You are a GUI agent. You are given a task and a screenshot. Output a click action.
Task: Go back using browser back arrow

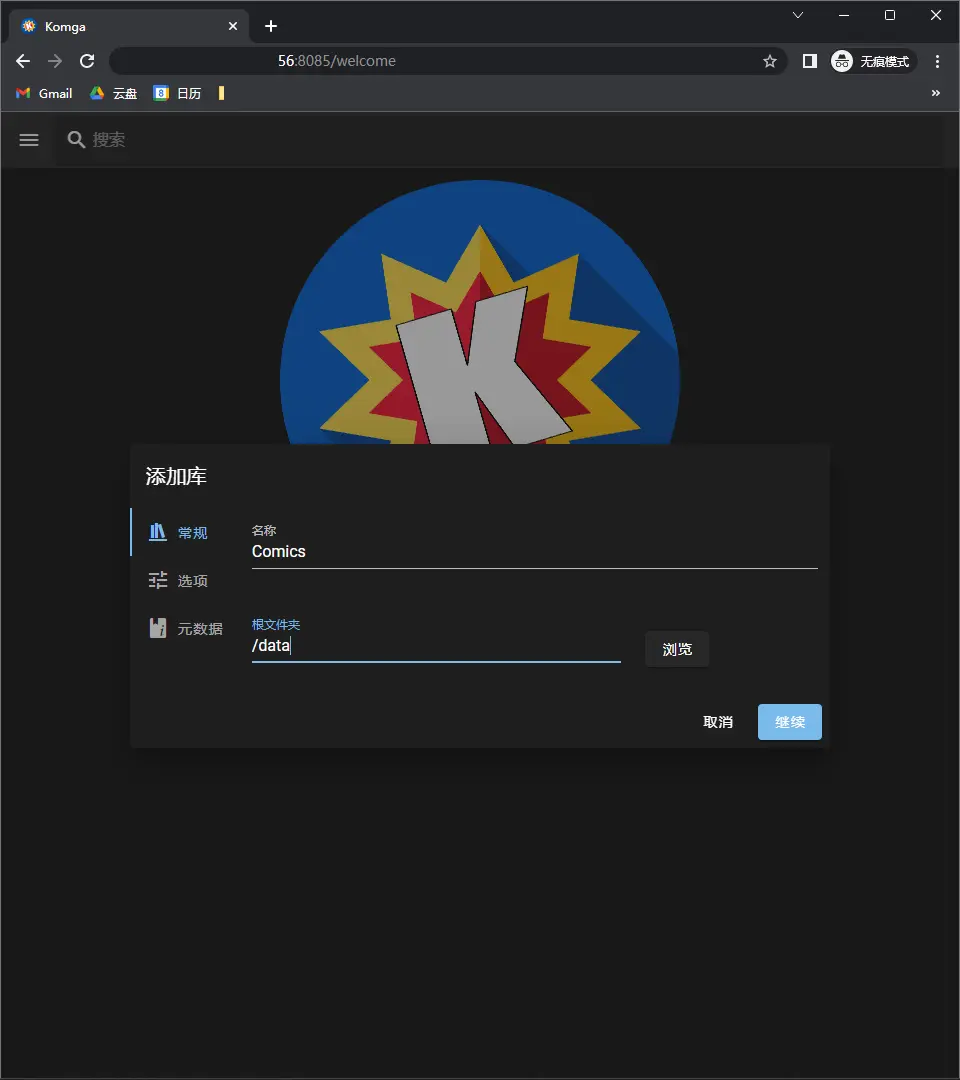23,61
